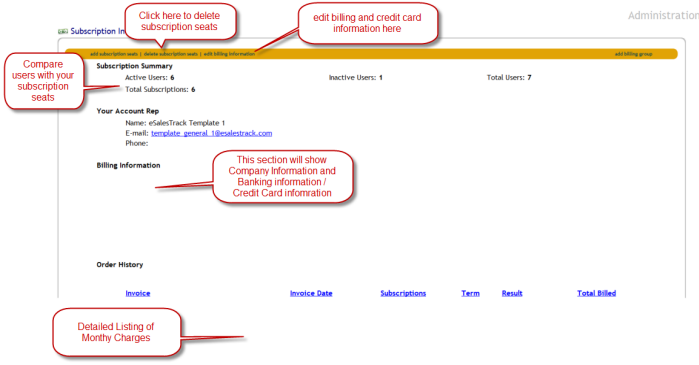Click the Total Users count label
This screenshot has height=365, width=699.
coord(509,78)
